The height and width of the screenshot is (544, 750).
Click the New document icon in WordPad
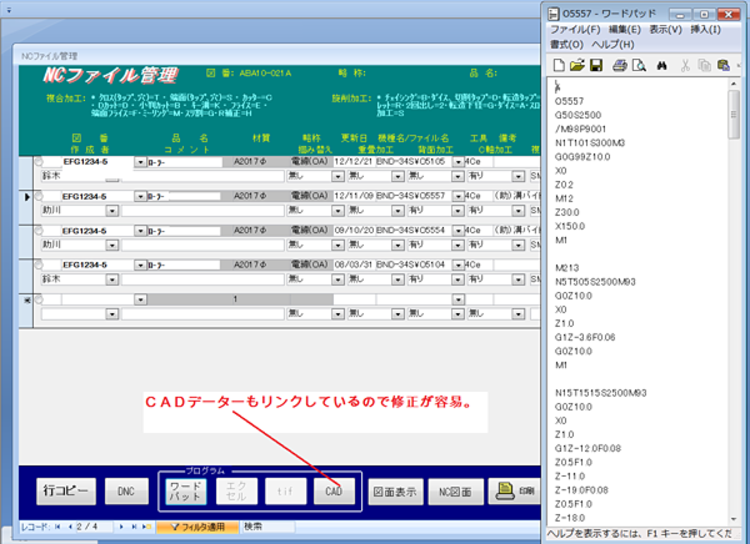click(x=558, y=66)
